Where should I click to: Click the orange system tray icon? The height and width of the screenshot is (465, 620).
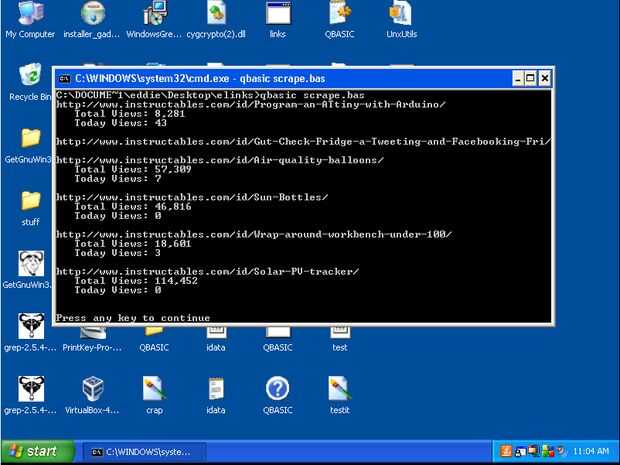(505, 451)
